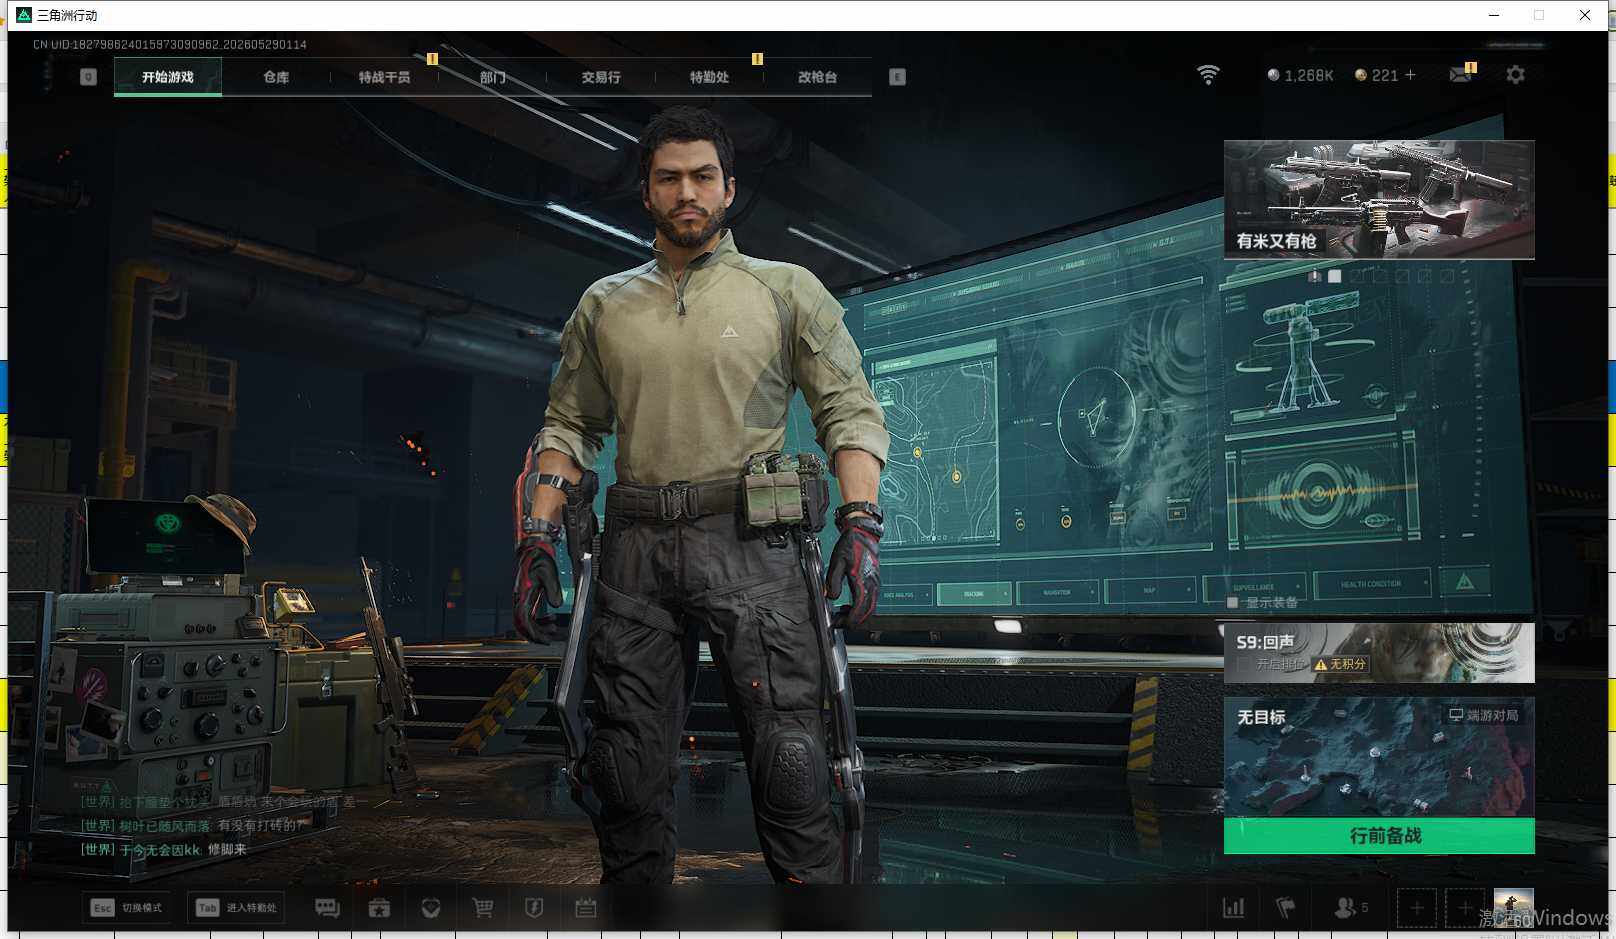Go to the 交易行 tab
Viewport: 1616px width, 939px height.
601,77
